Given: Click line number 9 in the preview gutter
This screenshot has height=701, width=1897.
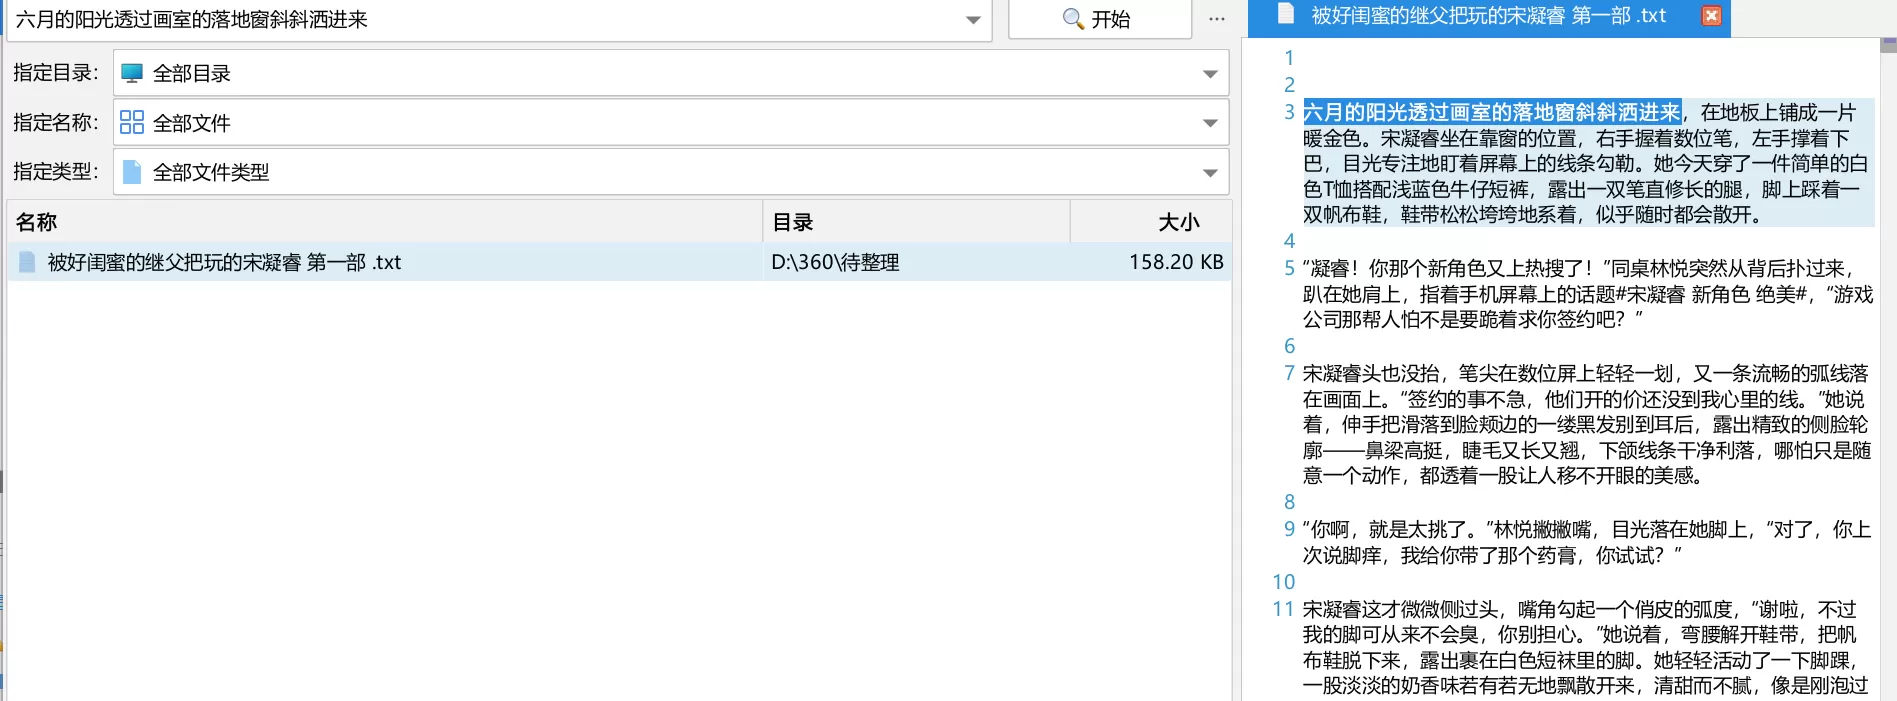Looking at the screenshot, I should point(1289,529).
